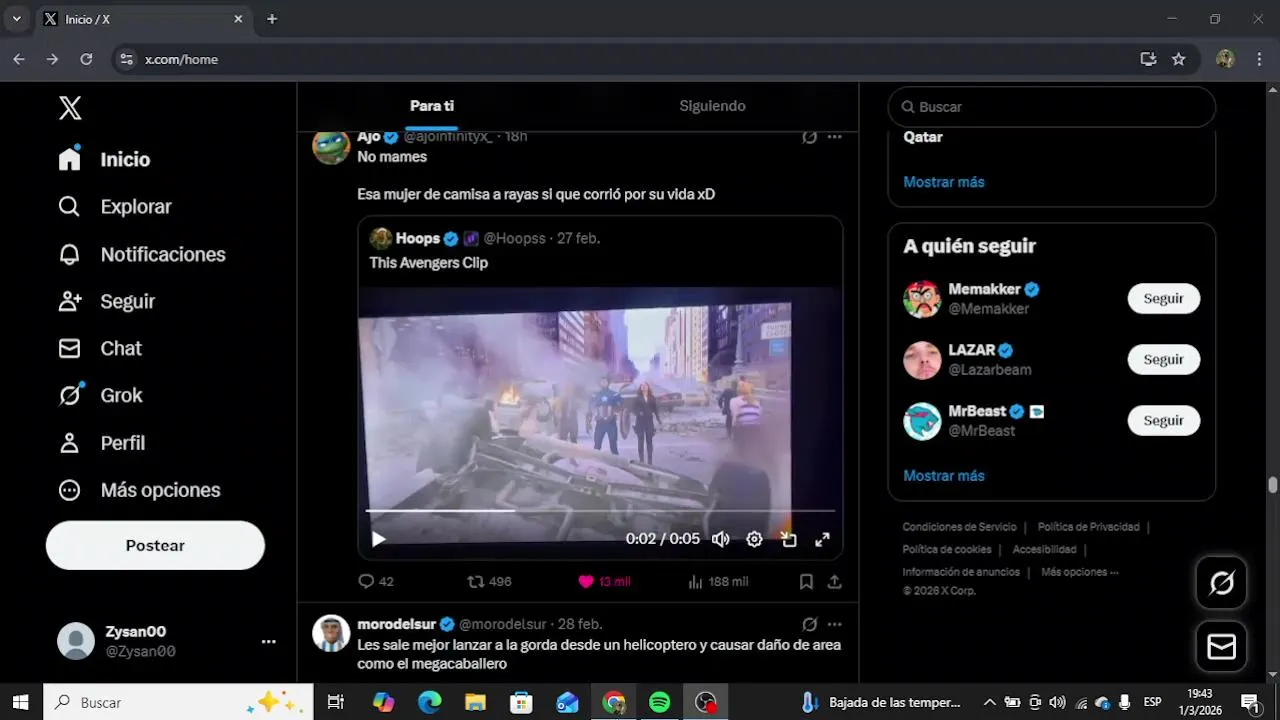
Task: Seek on the video progress bar
Action: click(x=600, y=510)
